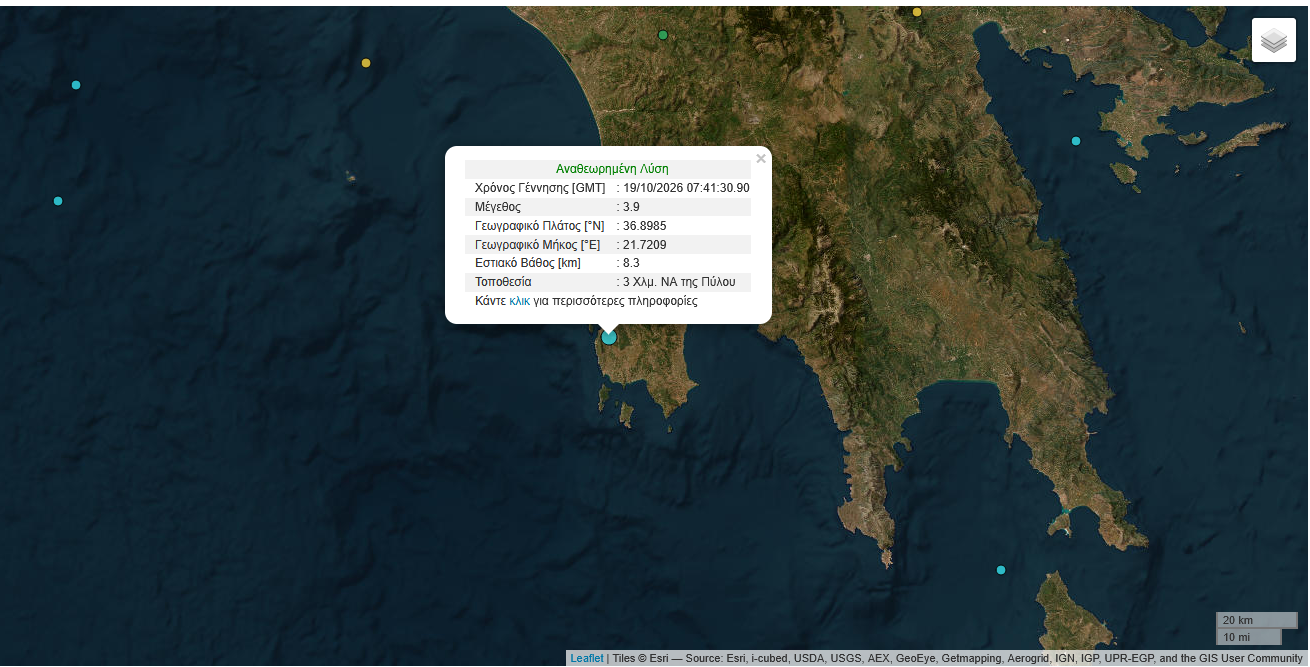Screen dimensions: 1310x667
Task: Select the cyan marker in the Argolic Gulf
Action: point(1076,141)
